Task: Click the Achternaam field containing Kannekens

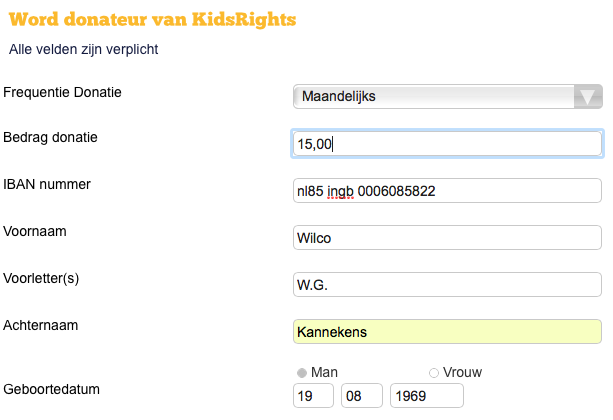Action: point(447,332)
